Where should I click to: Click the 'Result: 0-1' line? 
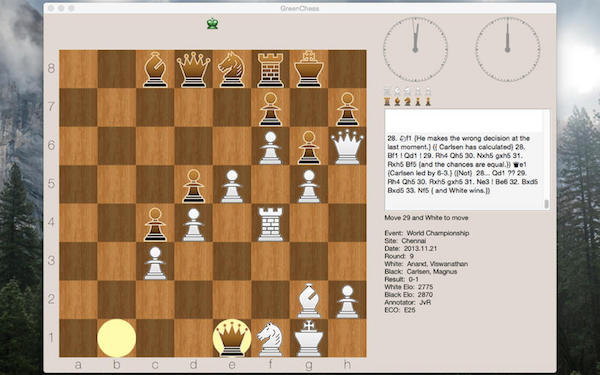(401, 279)
